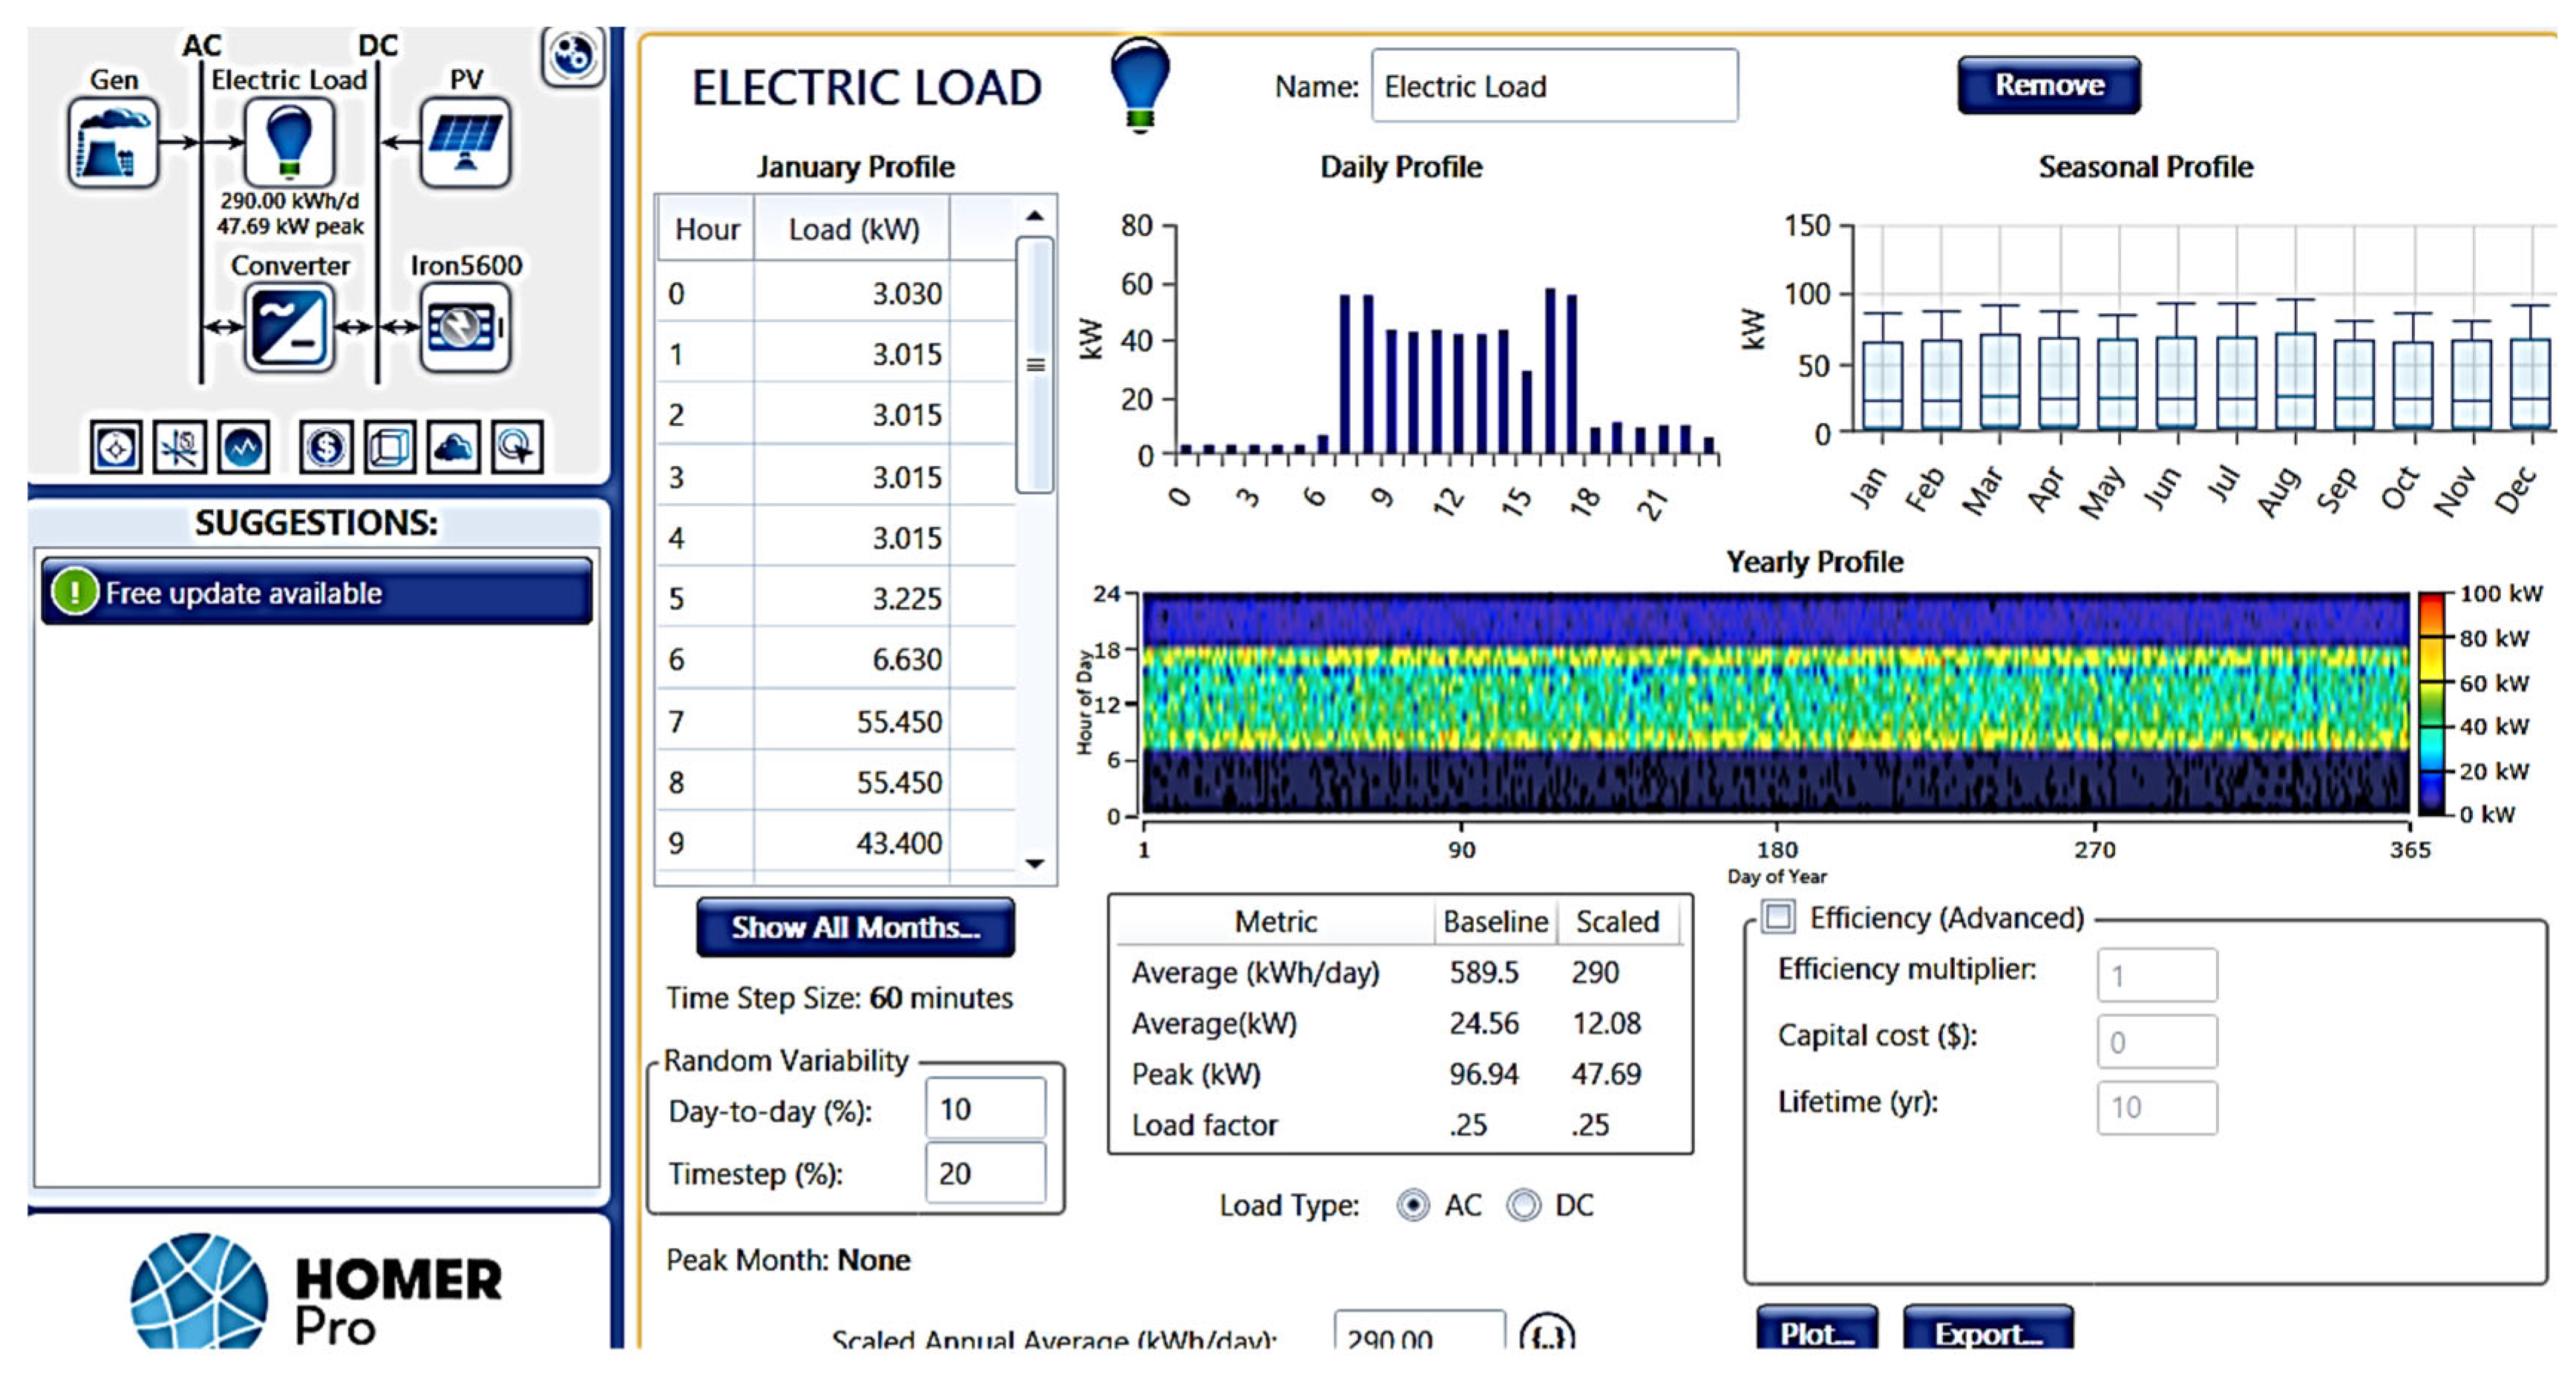Open the Search Space cube icon
Screen dimensions: 2576x1374
(x=389, y=447)
